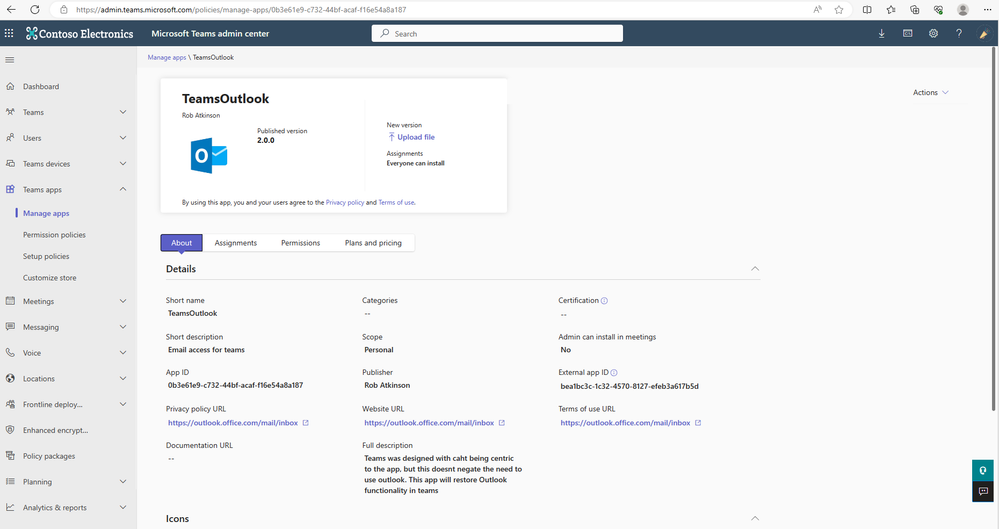Go back in the browser
Image resolution: width=999 pixels, height=529 pixels.
tap(11, 10)
